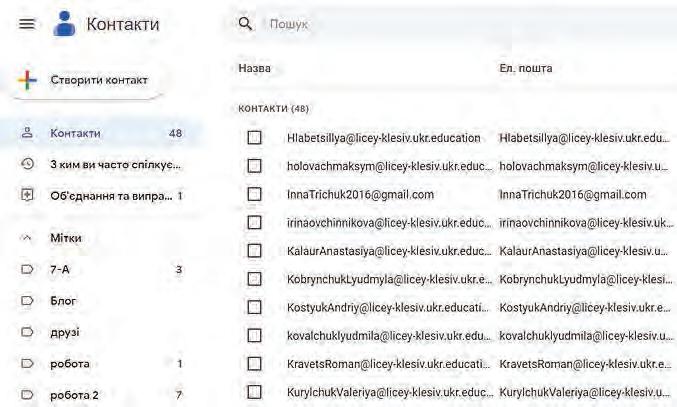Tick checkbox for InnaTrichuk2016 contact
Screen dimensions: 677x407
click(x=254, y=194)
